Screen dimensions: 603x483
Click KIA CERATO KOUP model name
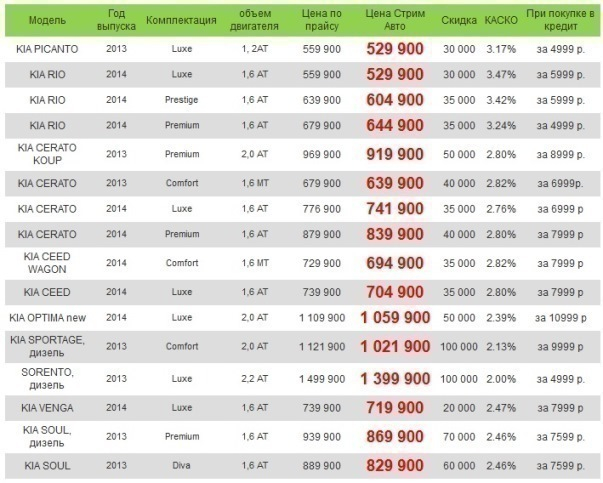coord(47,154)
